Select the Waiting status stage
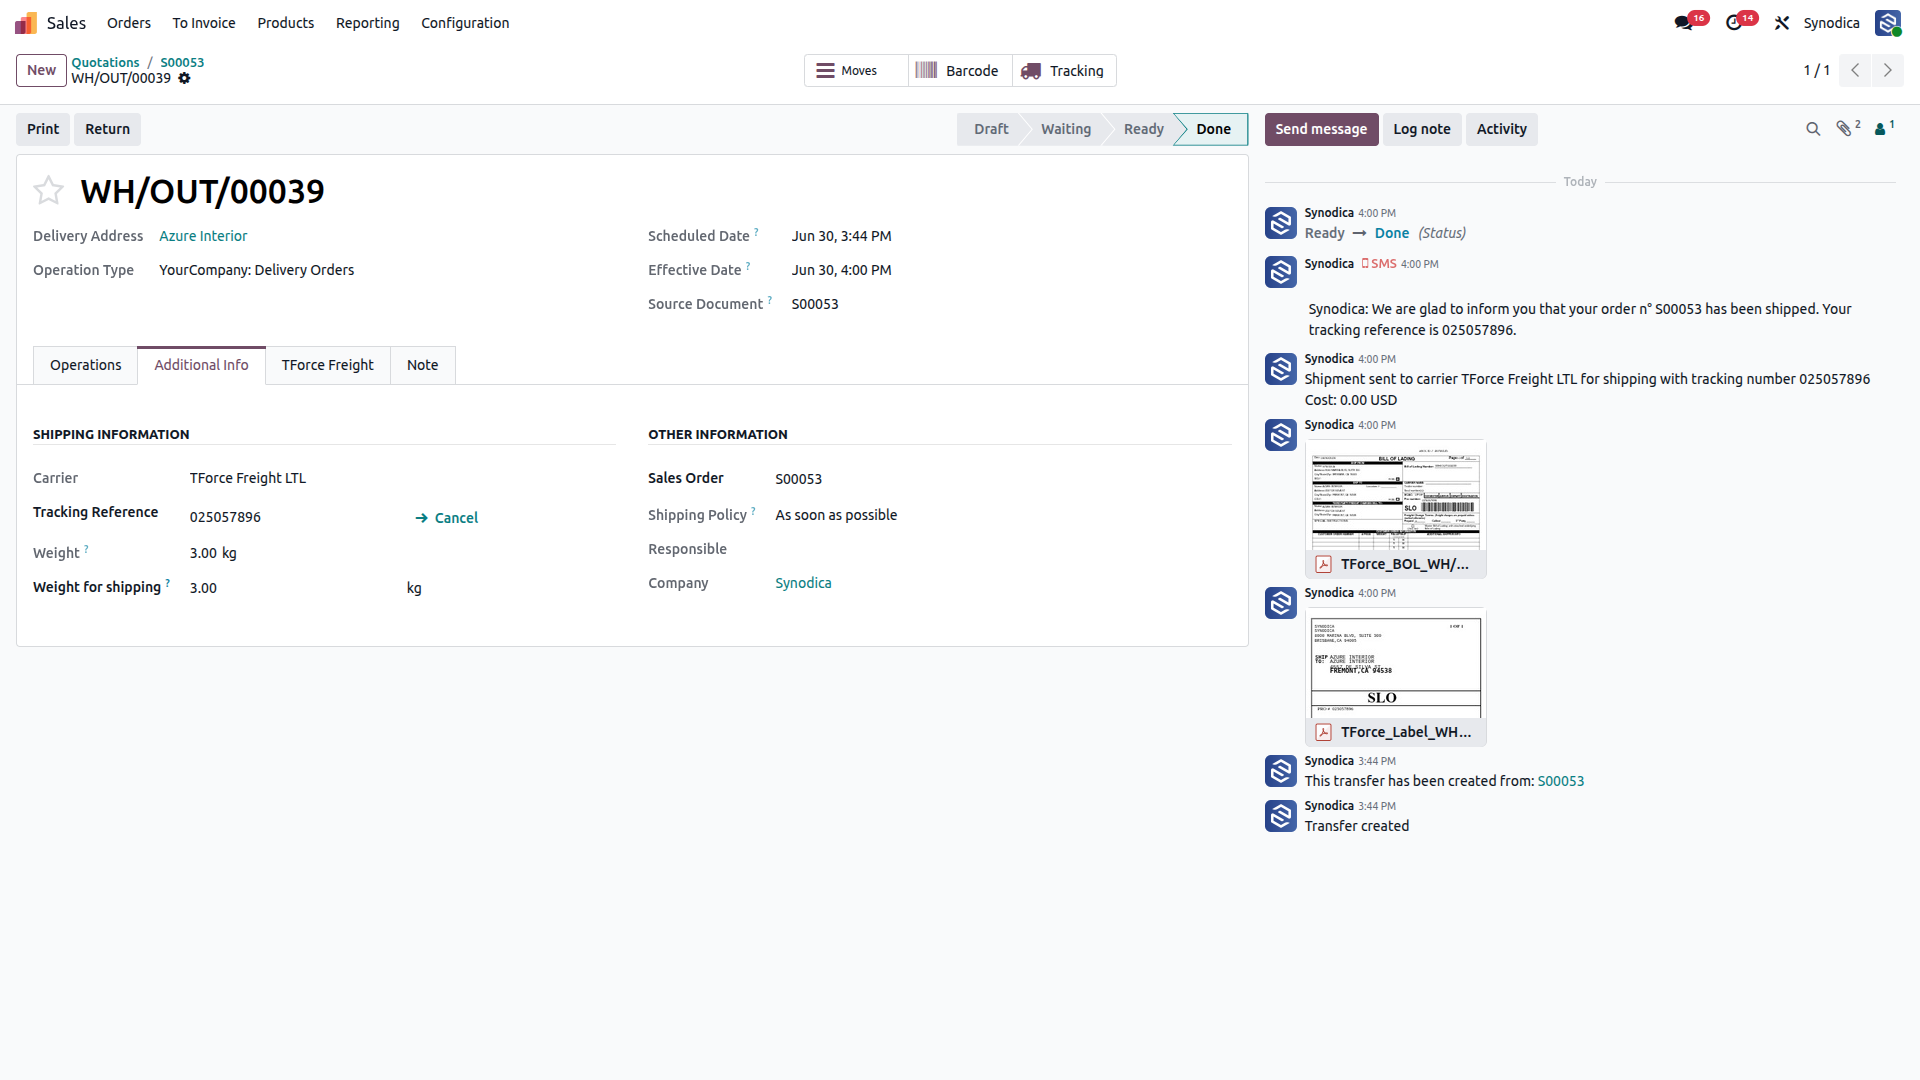The width and height of the screenshot is (1920, 1080). pos(1066,129)
